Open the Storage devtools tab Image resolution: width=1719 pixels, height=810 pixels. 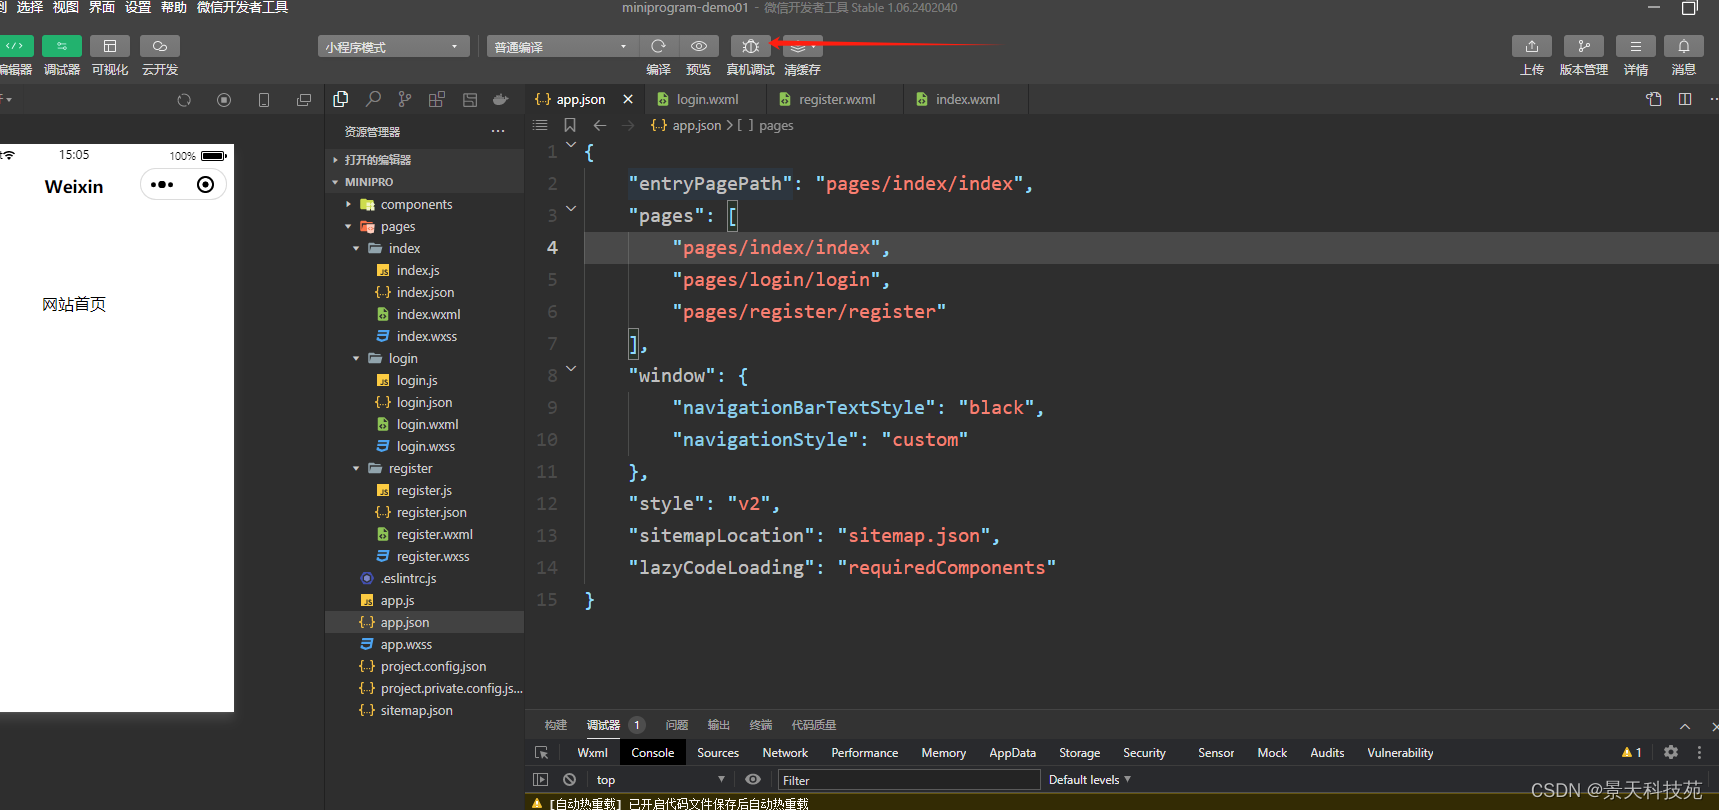(1079, 753)
